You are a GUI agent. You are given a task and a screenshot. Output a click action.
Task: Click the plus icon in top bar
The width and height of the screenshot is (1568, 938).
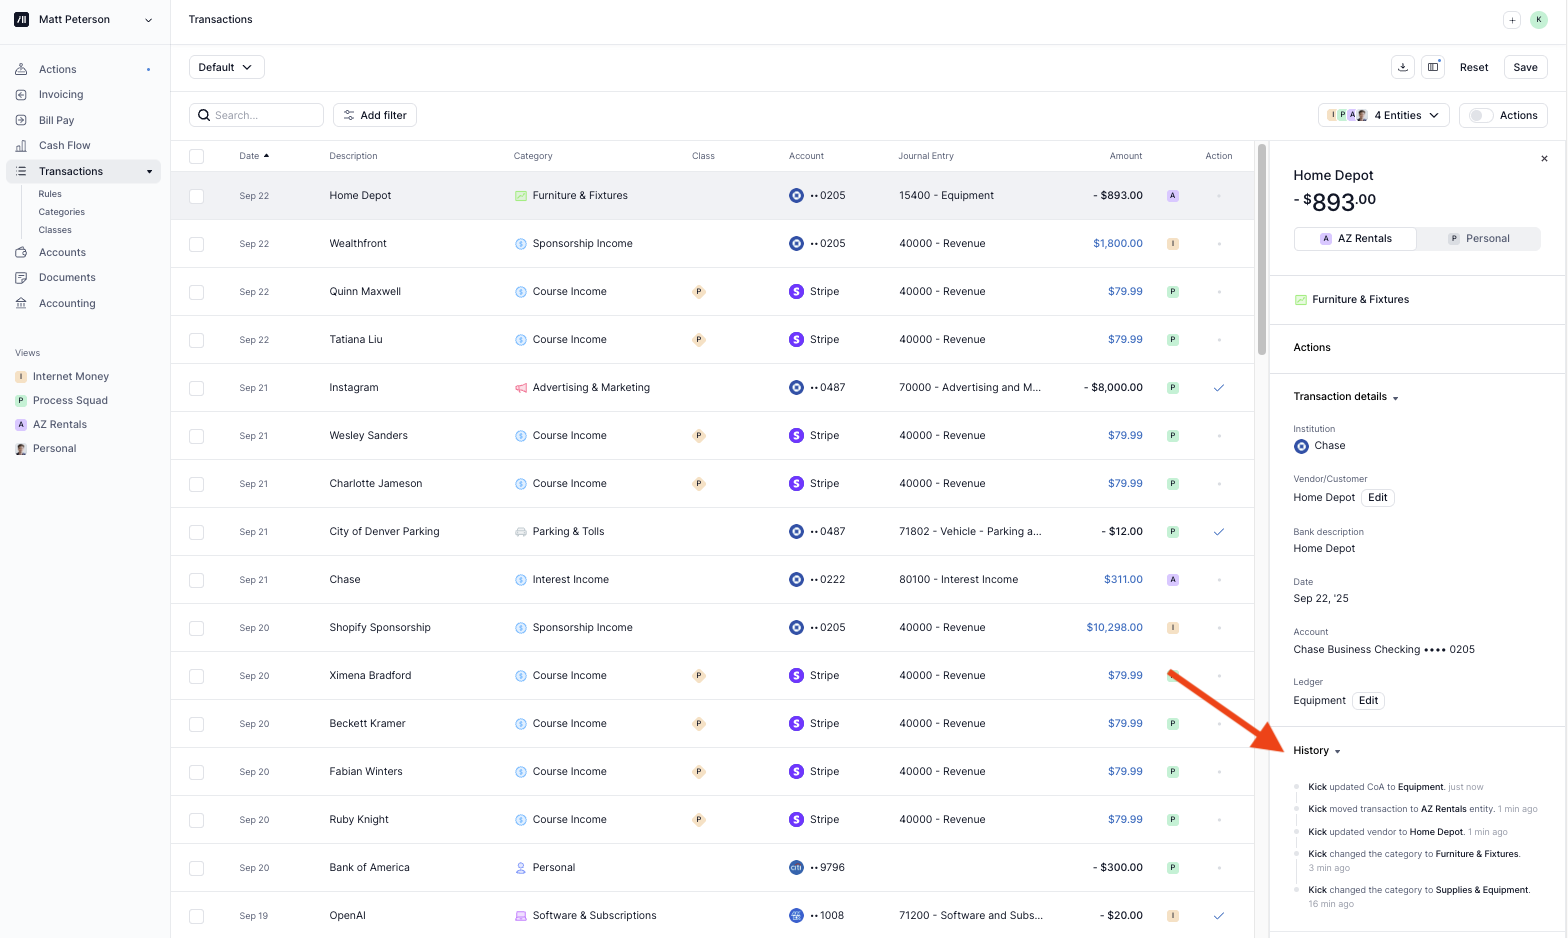(x=1512, y=20)
